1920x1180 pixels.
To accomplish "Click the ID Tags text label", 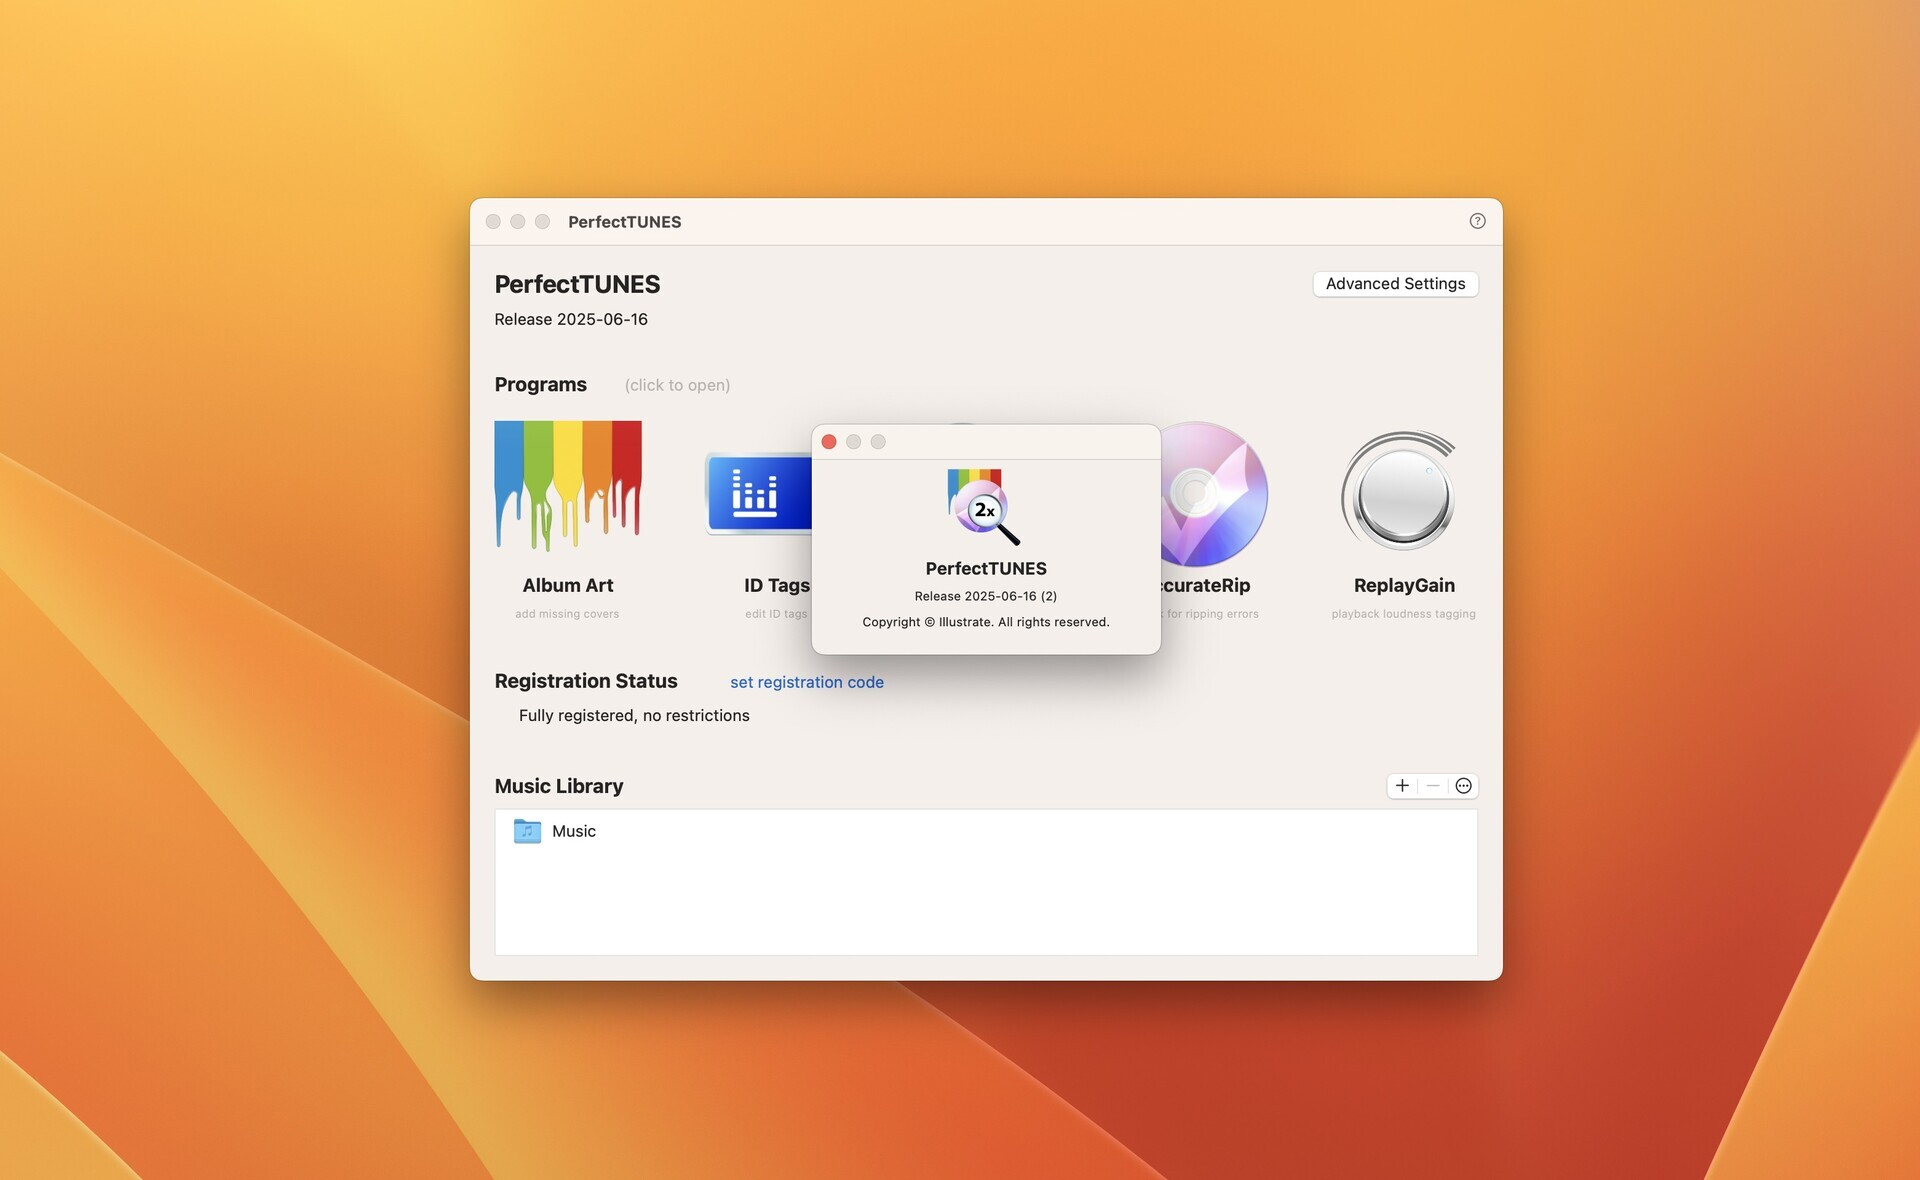I will pyautogui.click(x=775, y=585).
